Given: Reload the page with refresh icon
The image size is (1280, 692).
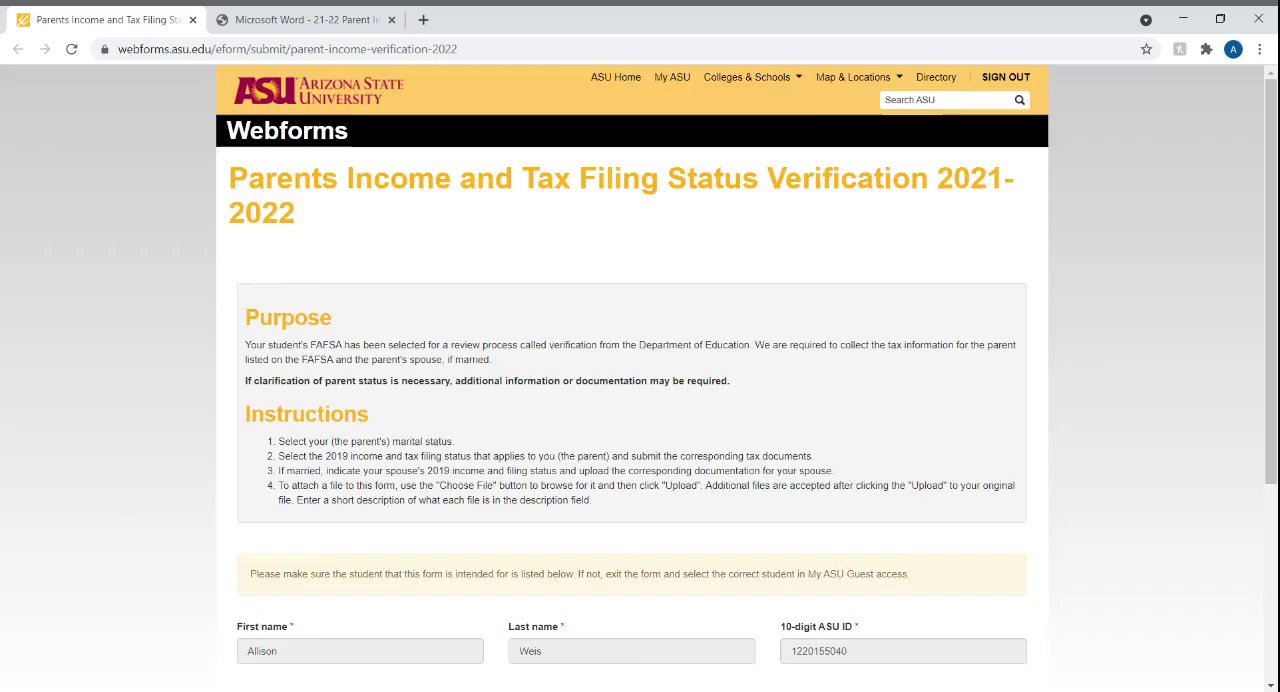Looking at the screenshot, I should click(x=72, y=49).
